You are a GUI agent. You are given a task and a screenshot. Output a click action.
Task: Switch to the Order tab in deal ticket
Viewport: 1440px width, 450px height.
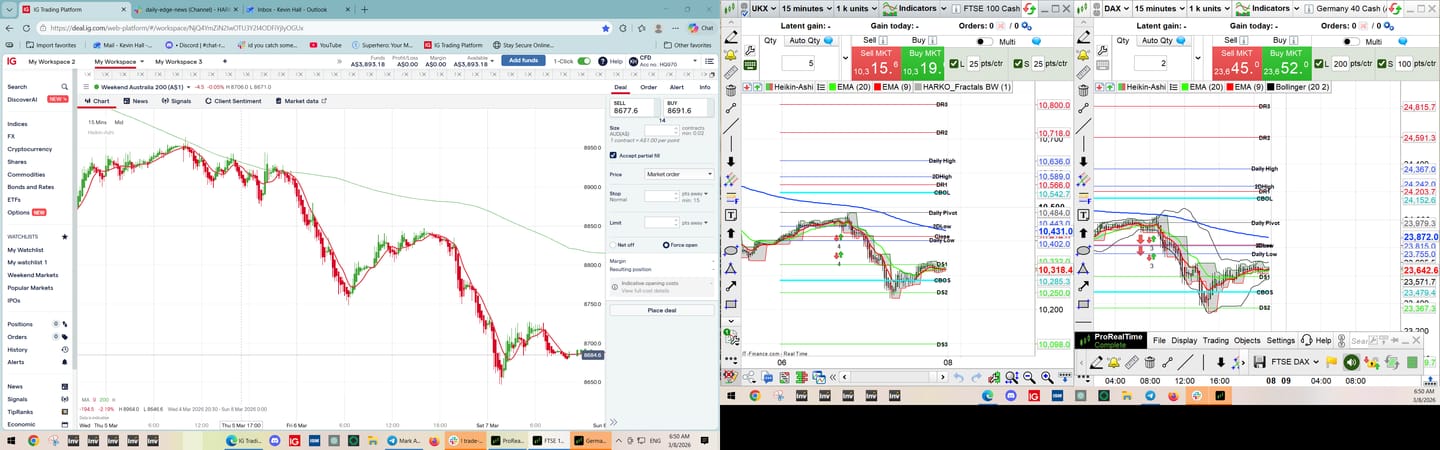pos(649,87)
